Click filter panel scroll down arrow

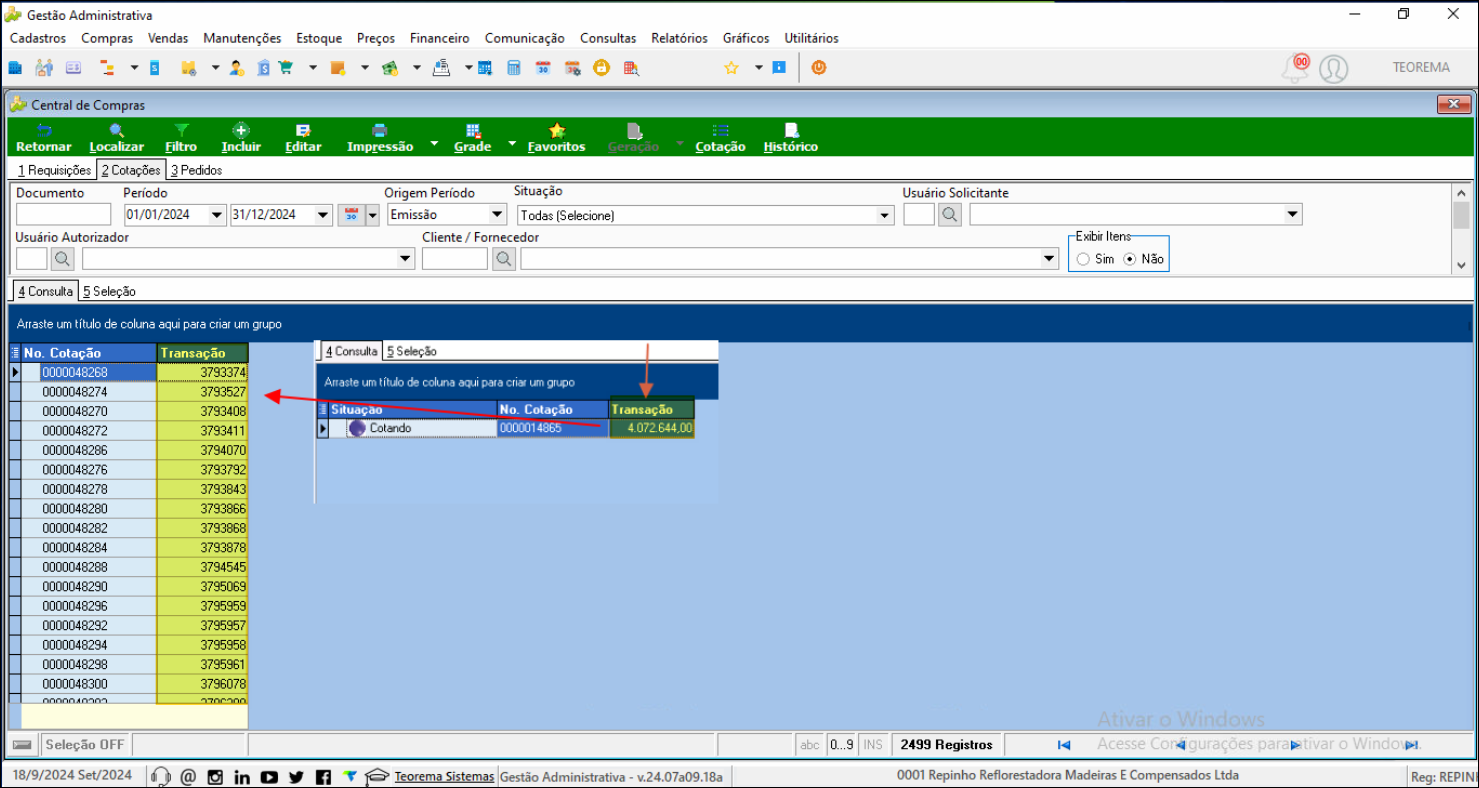1461,265
